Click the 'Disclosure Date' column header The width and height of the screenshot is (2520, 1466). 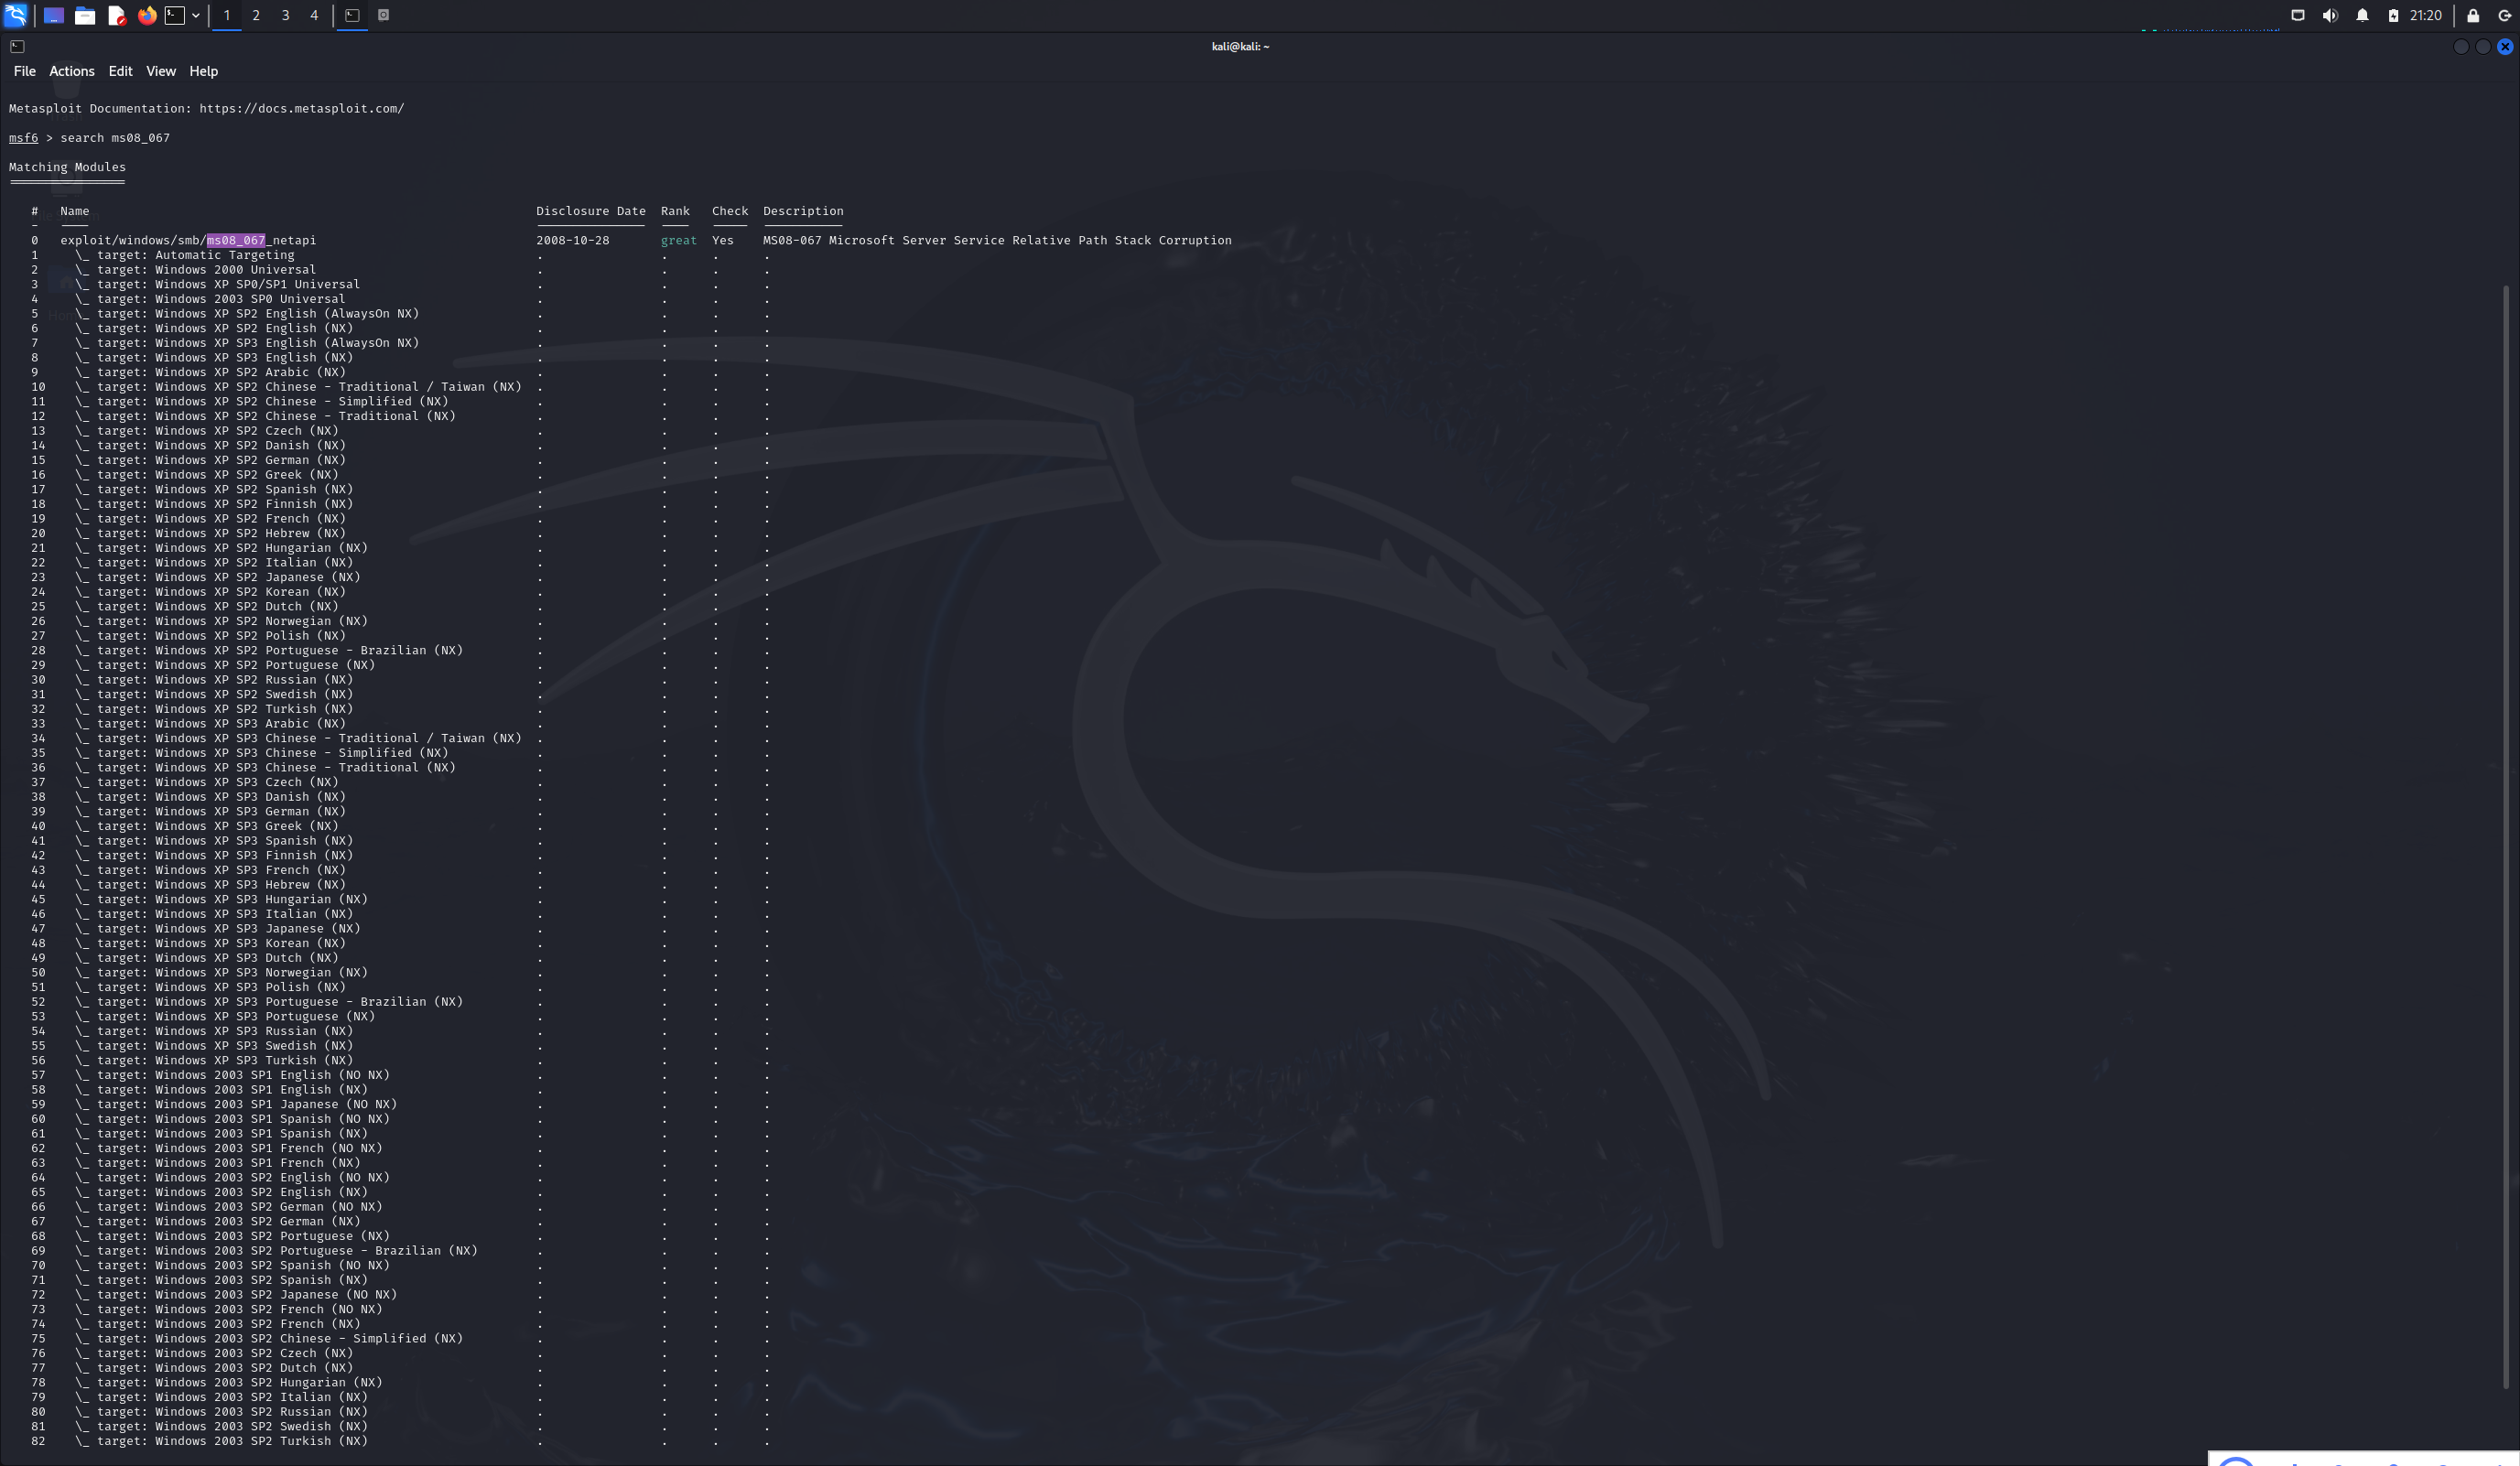click(591, 211)
